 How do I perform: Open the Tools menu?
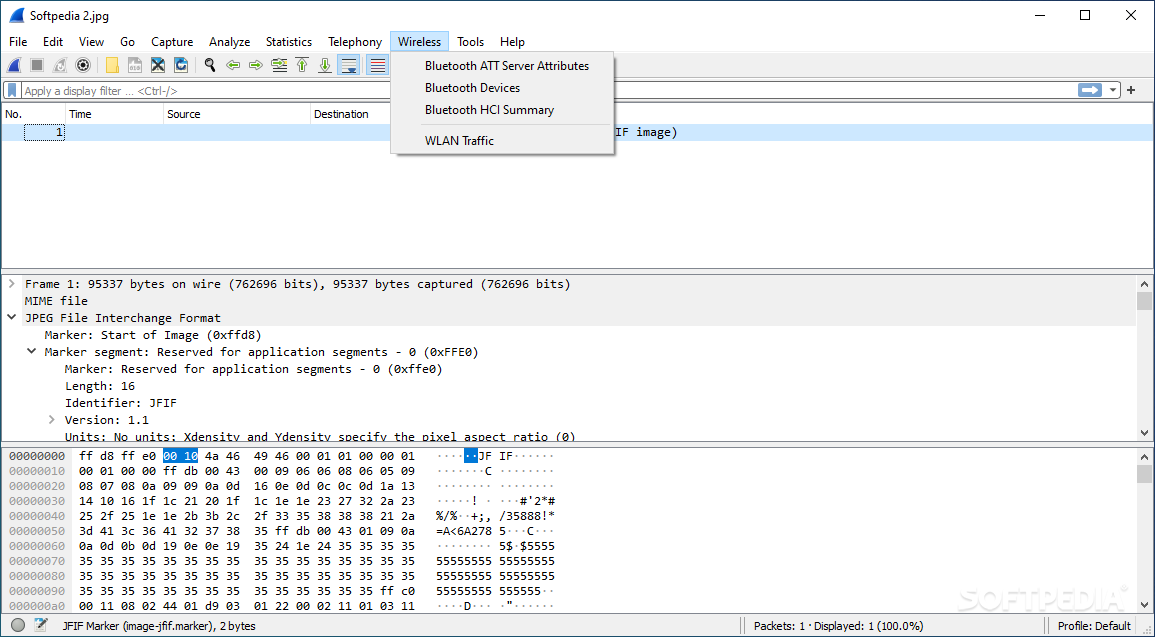(471, 42)
